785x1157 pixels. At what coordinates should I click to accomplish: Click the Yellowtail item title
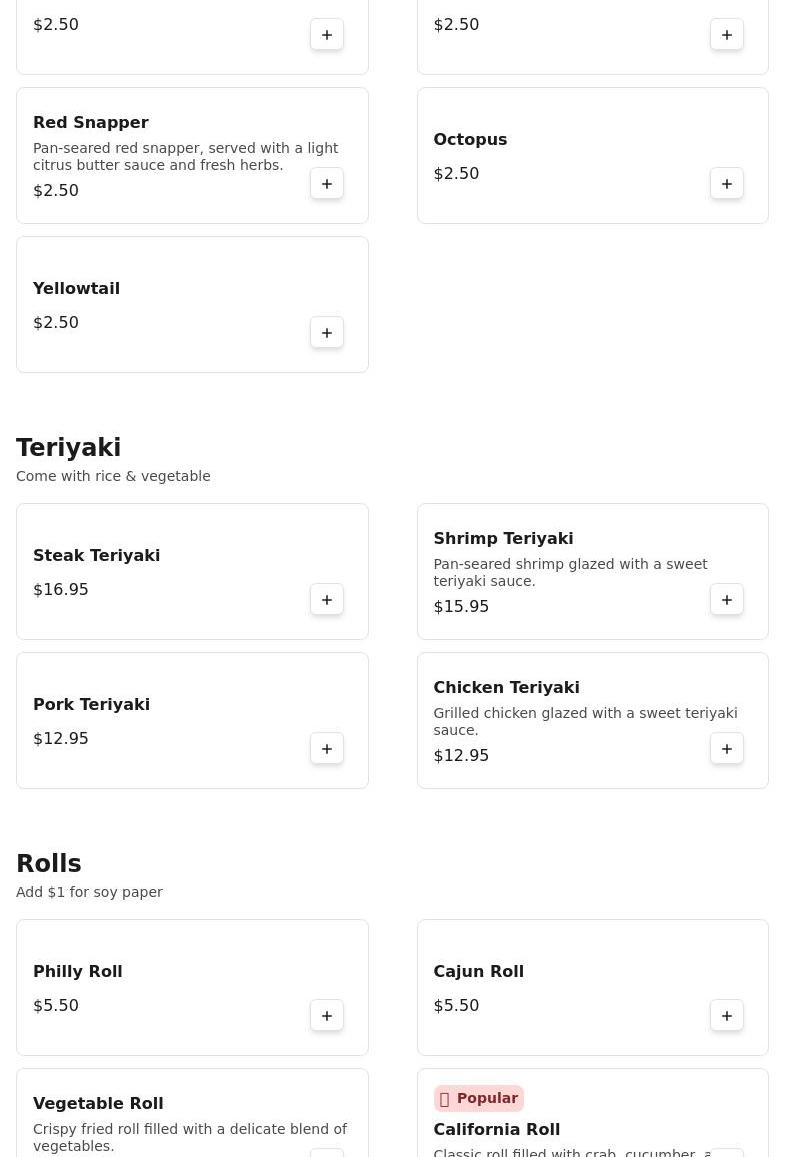tap(76, 288)
